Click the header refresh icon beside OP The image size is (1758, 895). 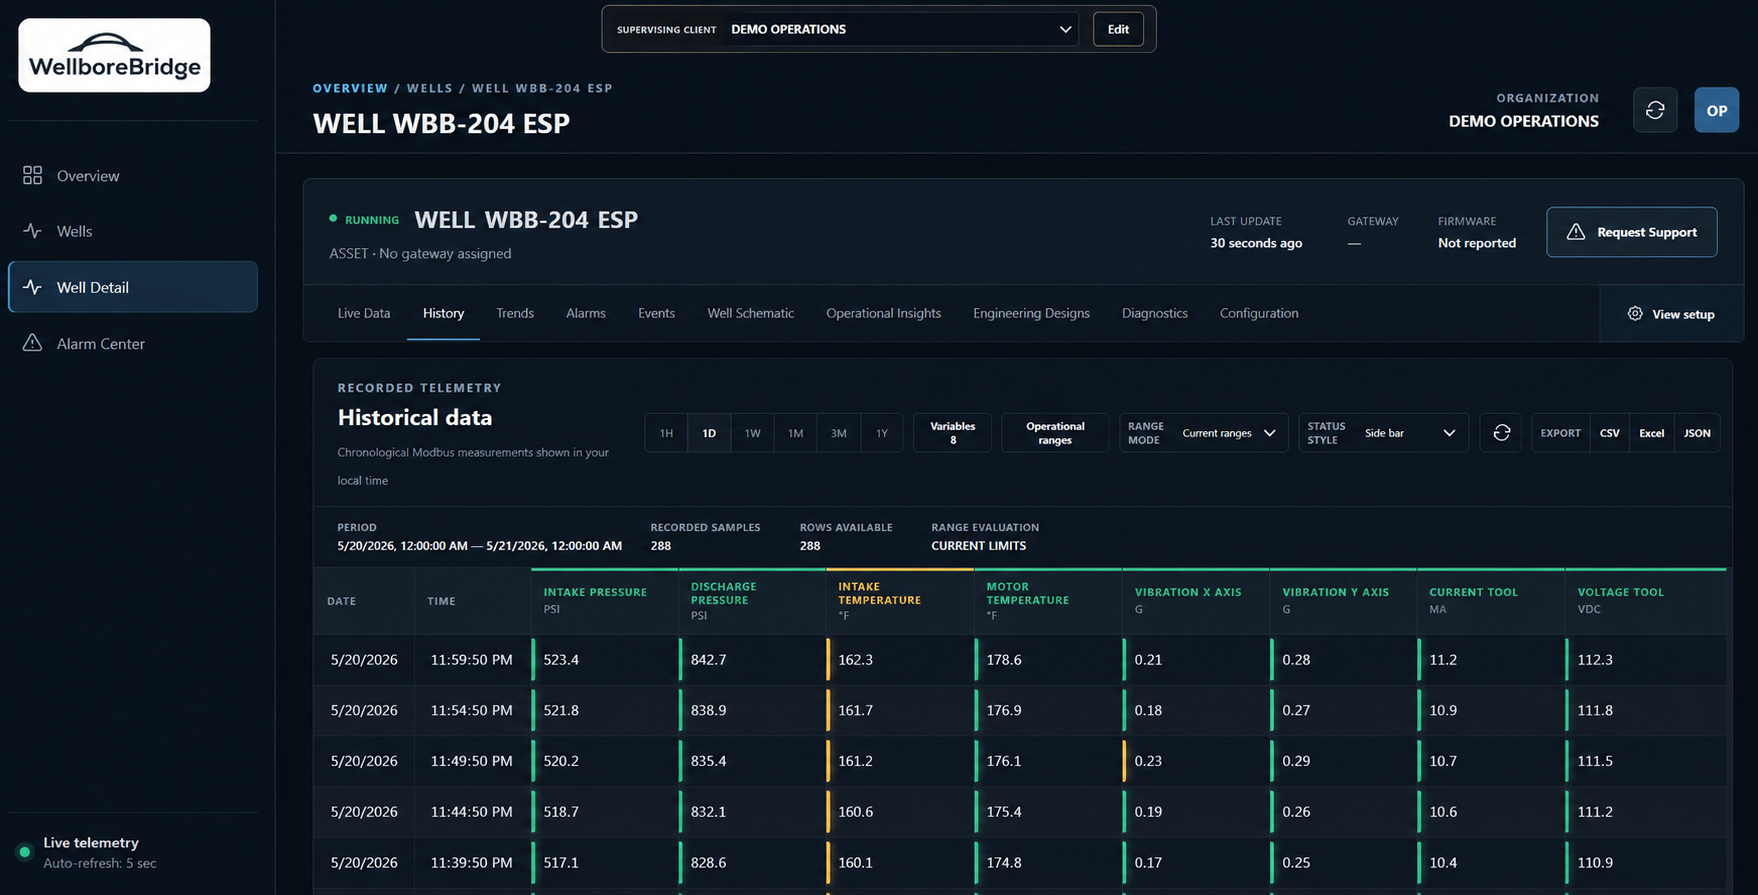[1655, 110]
